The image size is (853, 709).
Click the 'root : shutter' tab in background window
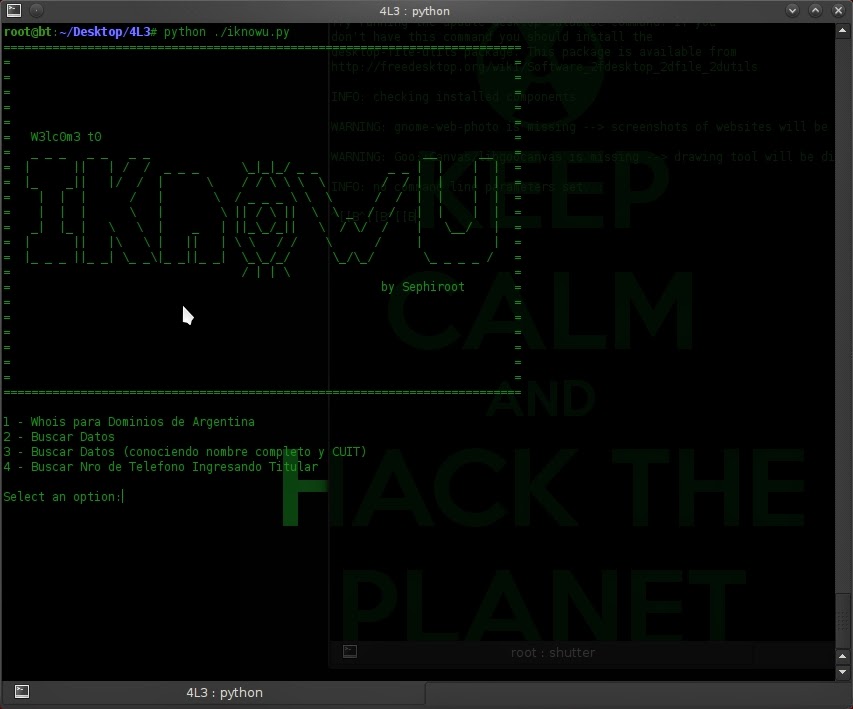553,652
